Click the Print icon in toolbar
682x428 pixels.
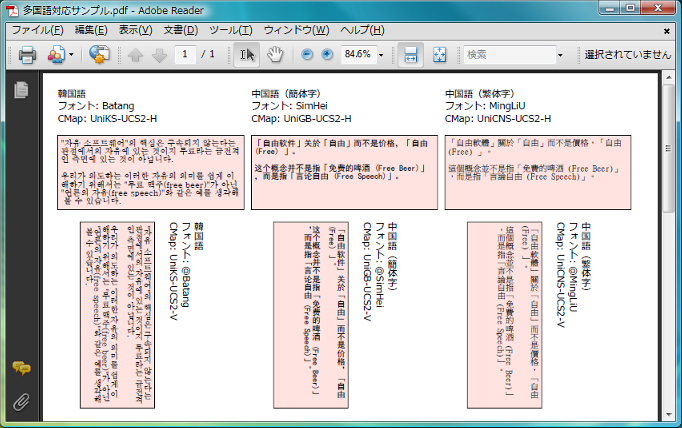[27, 55]
